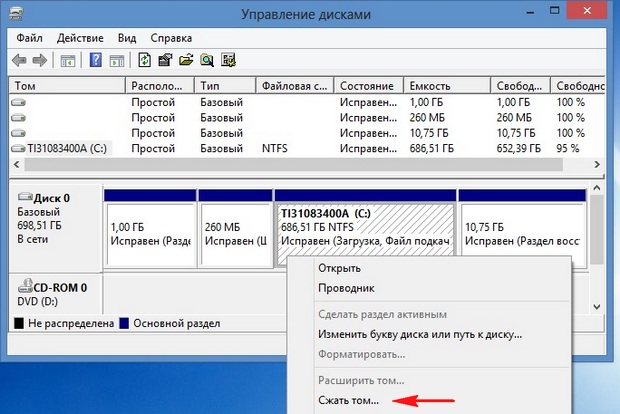
Task: Select the drive icon of the 10,75 ГБ volume row
Action: [18, 133]
